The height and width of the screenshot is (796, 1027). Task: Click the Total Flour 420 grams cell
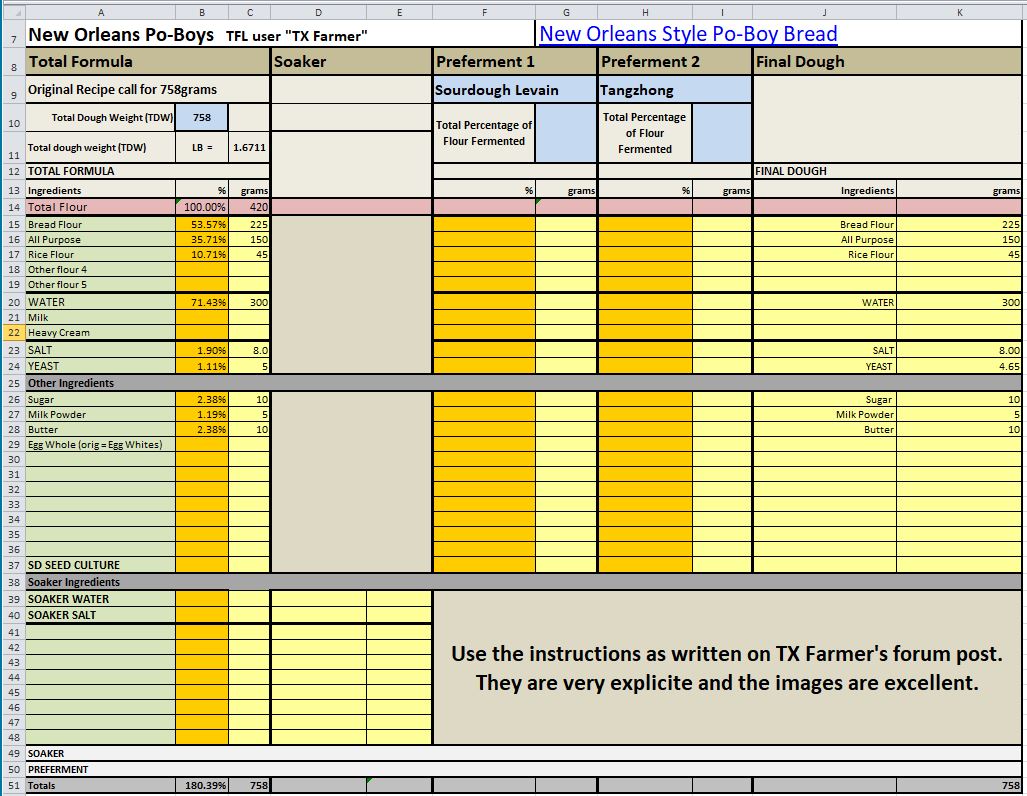(249, 207)
